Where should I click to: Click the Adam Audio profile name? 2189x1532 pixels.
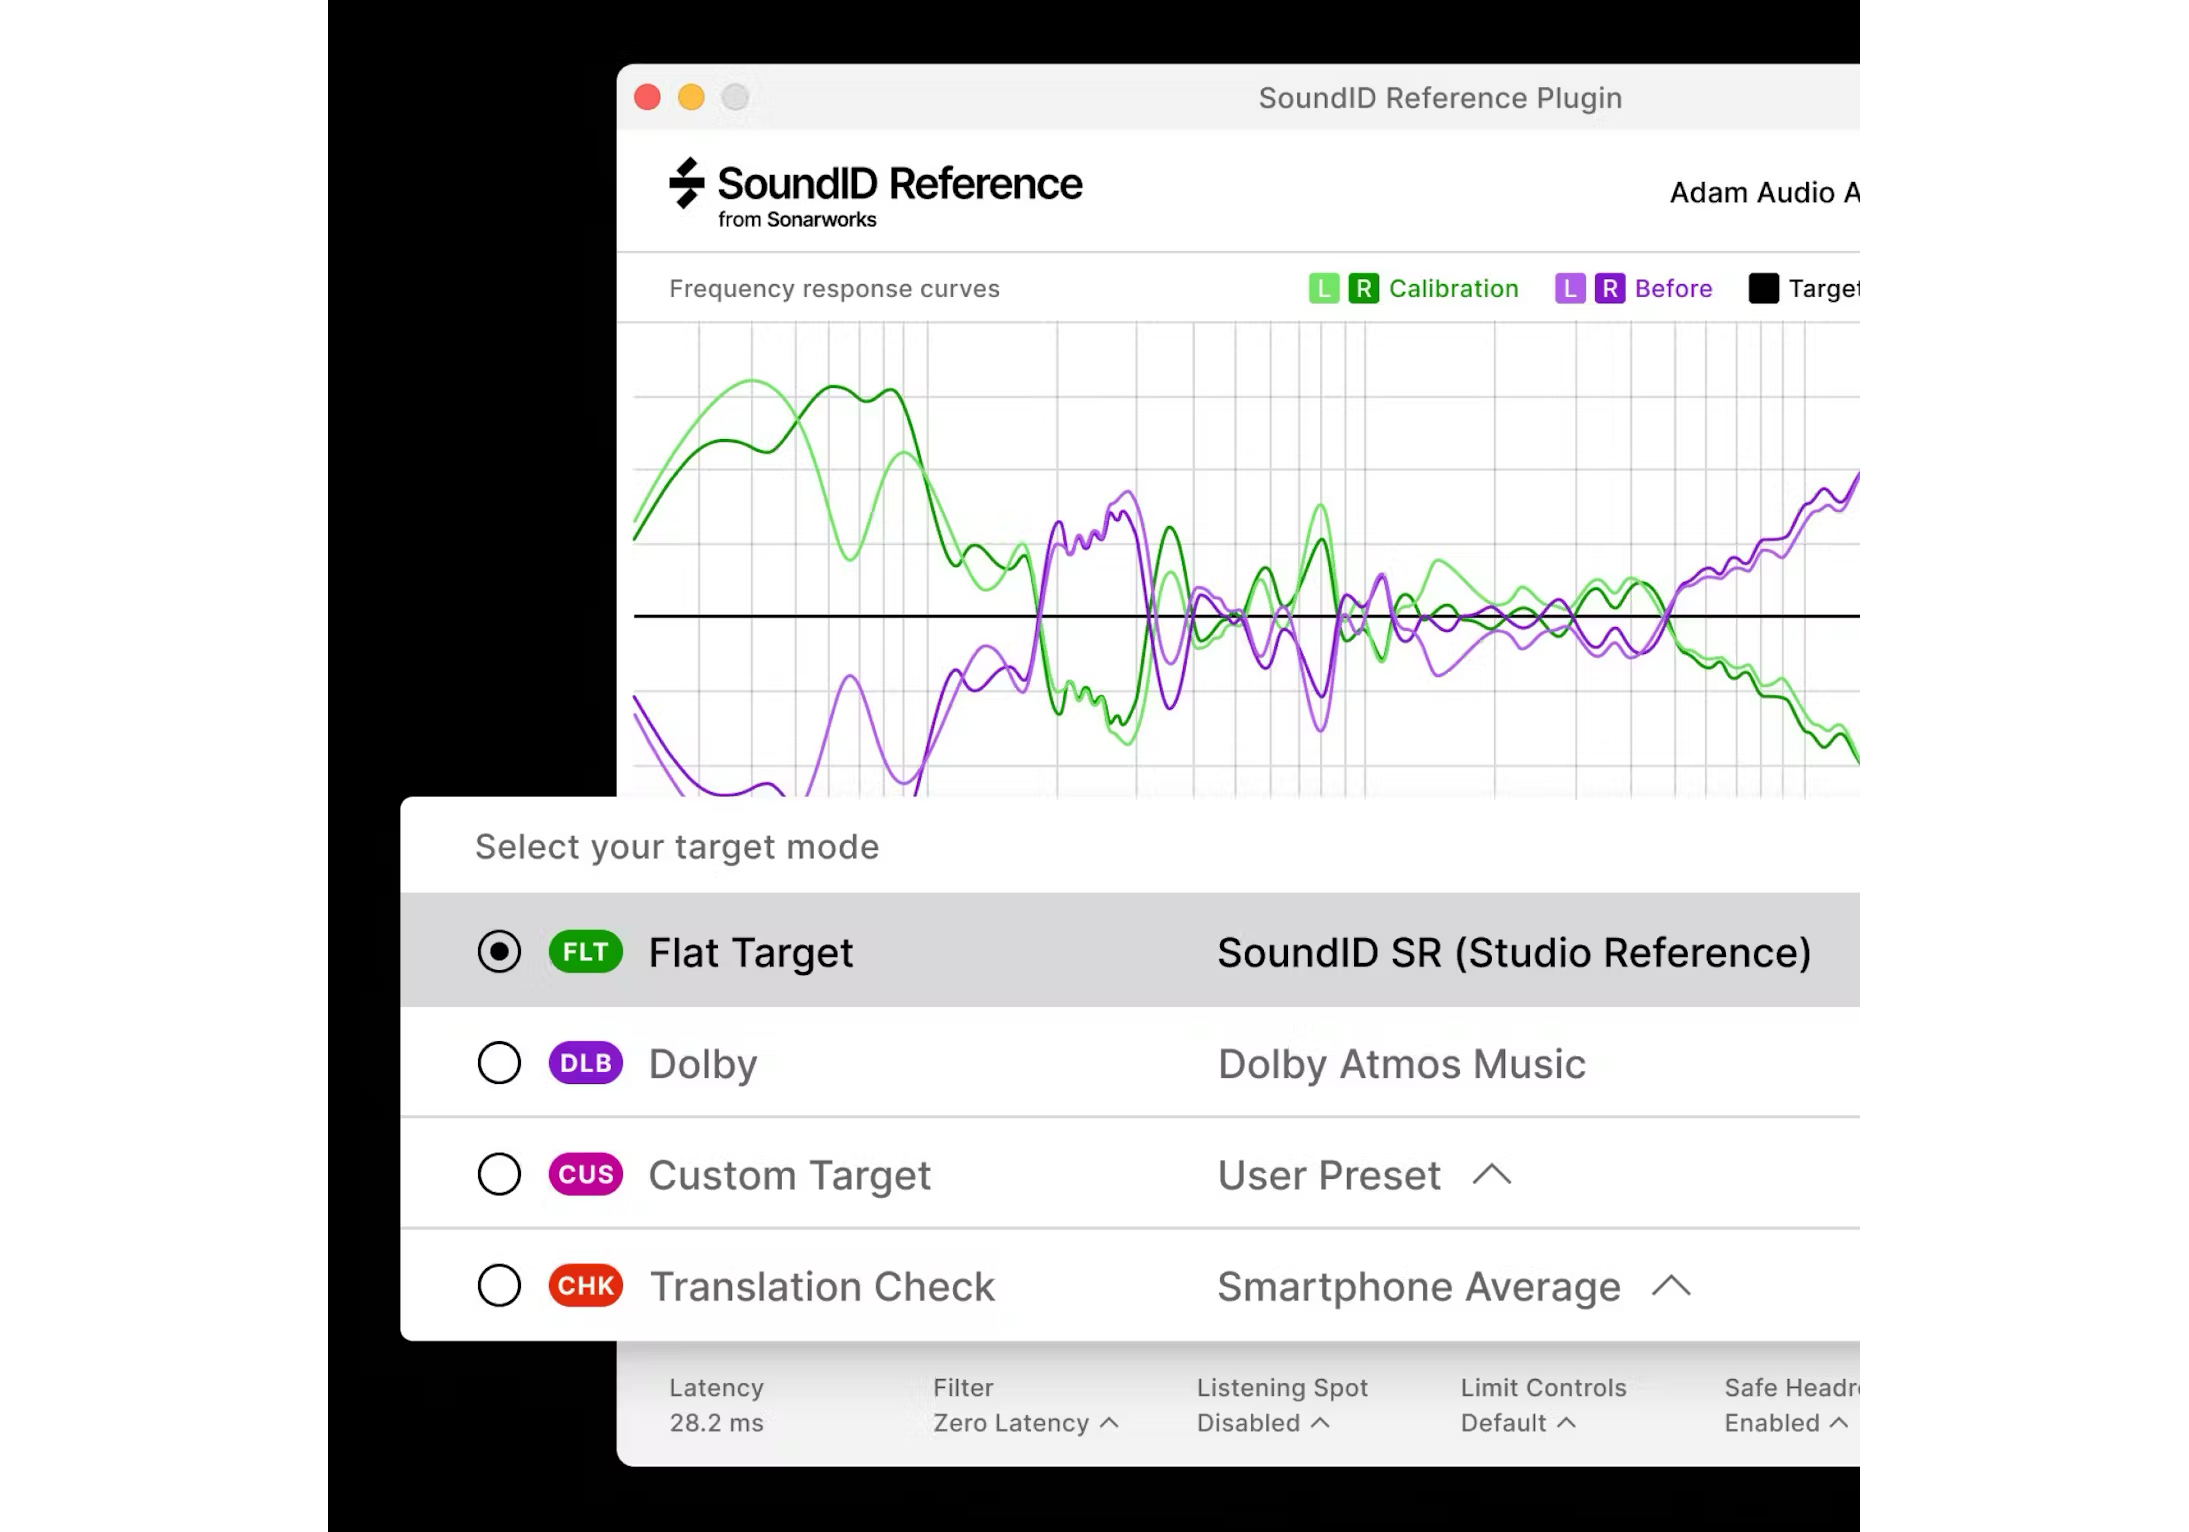[x=1764, y=192]
